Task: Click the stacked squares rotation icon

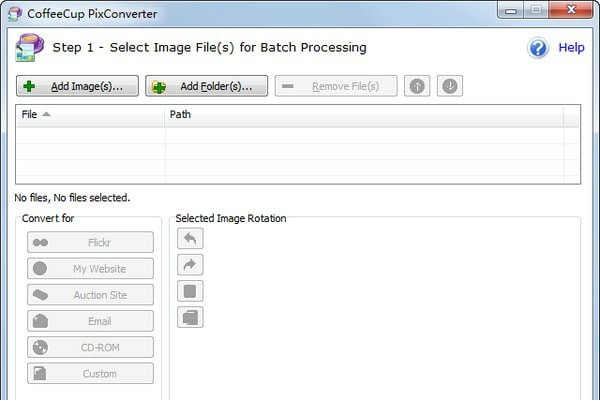Action: click(x=190, y=317)
